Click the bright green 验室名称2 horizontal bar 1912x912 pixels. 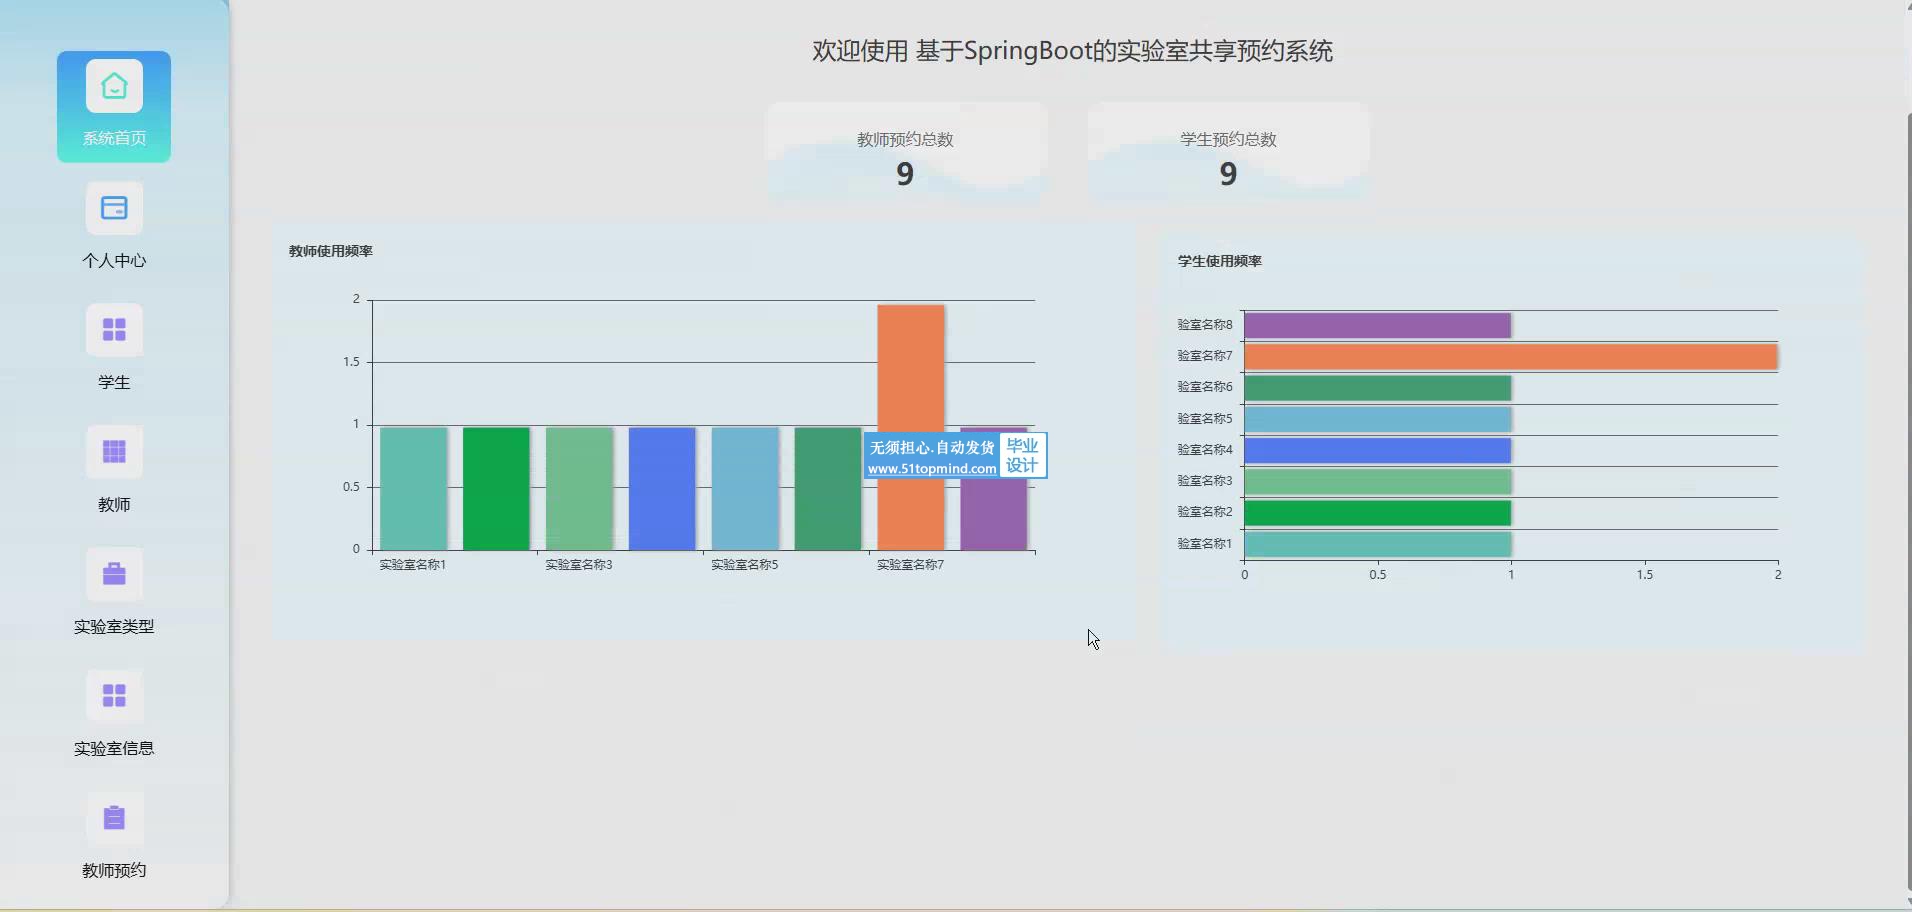coord(1377,513)
